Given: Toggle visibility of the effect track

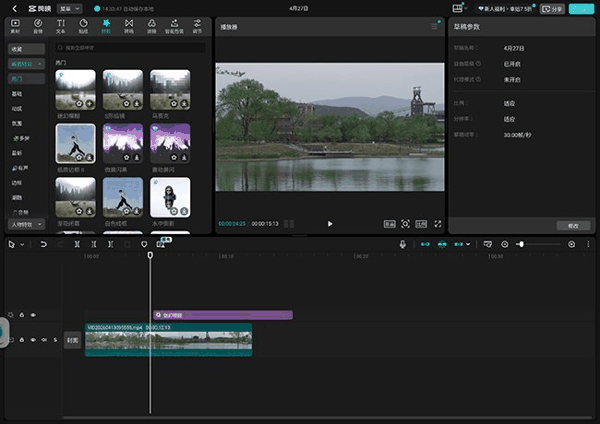Looking at the screenshot, I should pos(33,315).
